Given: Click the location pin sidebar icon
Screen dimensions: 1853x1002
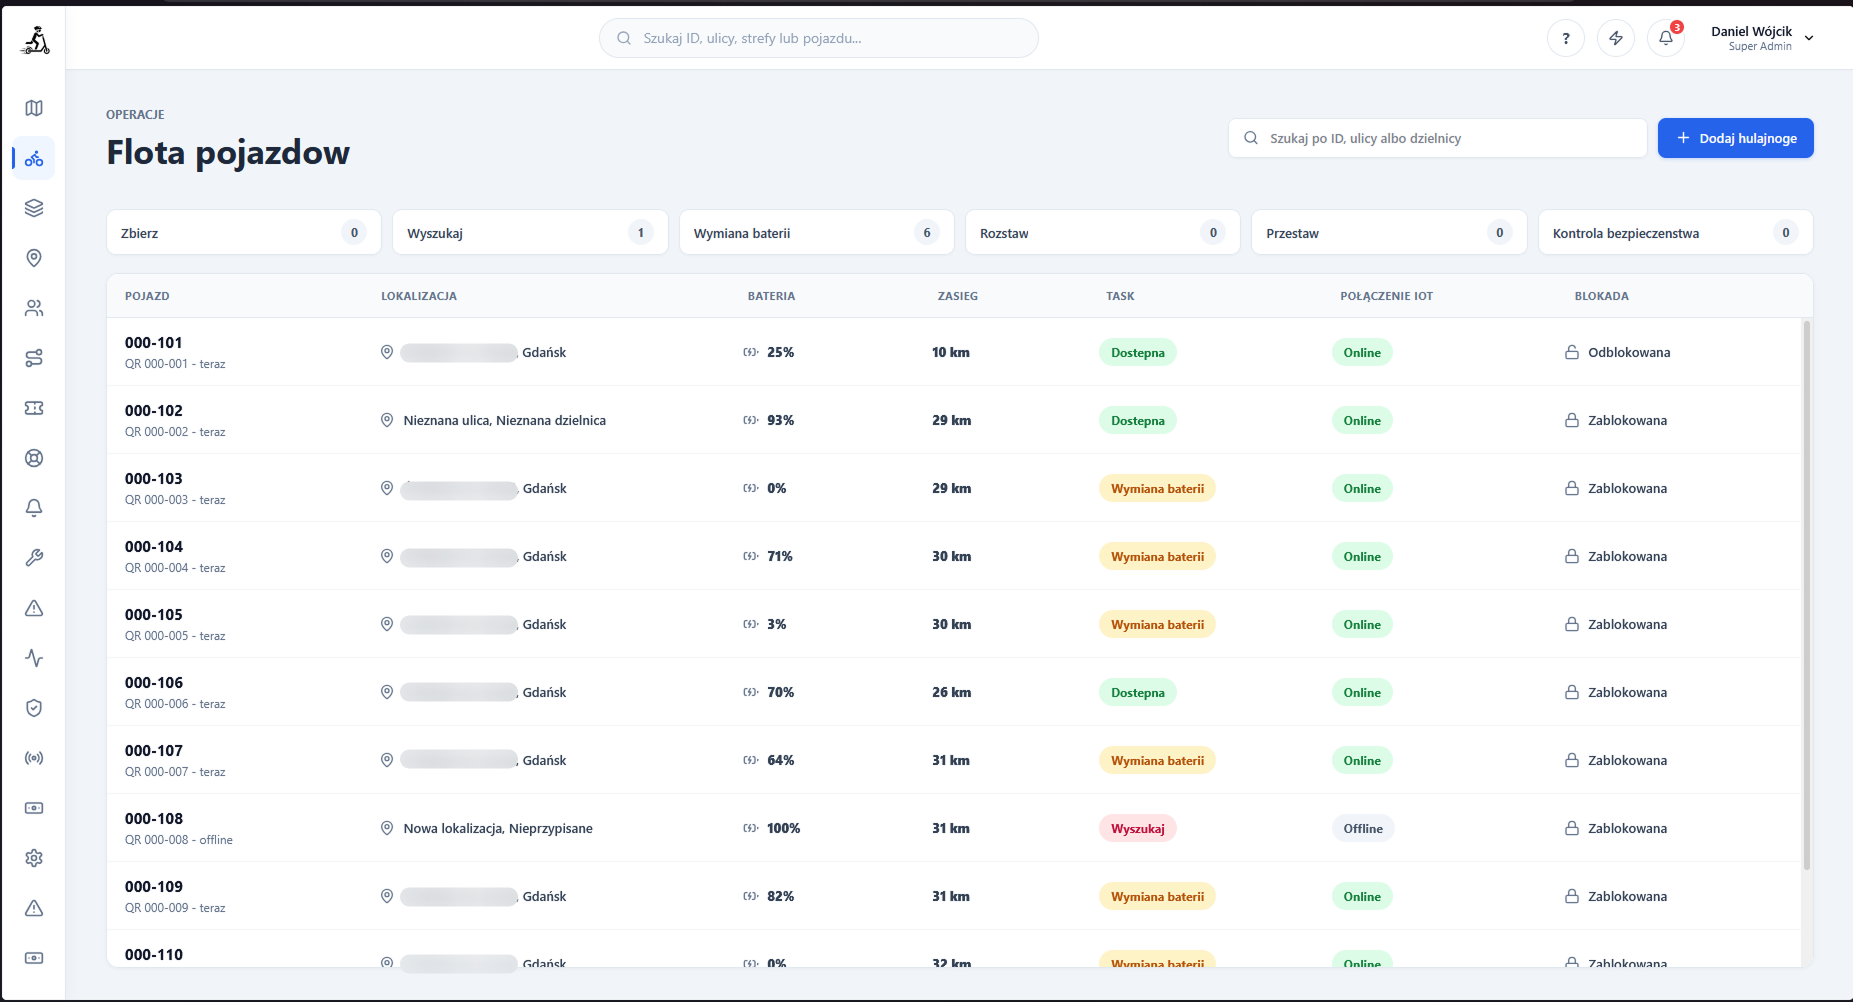Looking at the screenshot, I should [34, 258].
